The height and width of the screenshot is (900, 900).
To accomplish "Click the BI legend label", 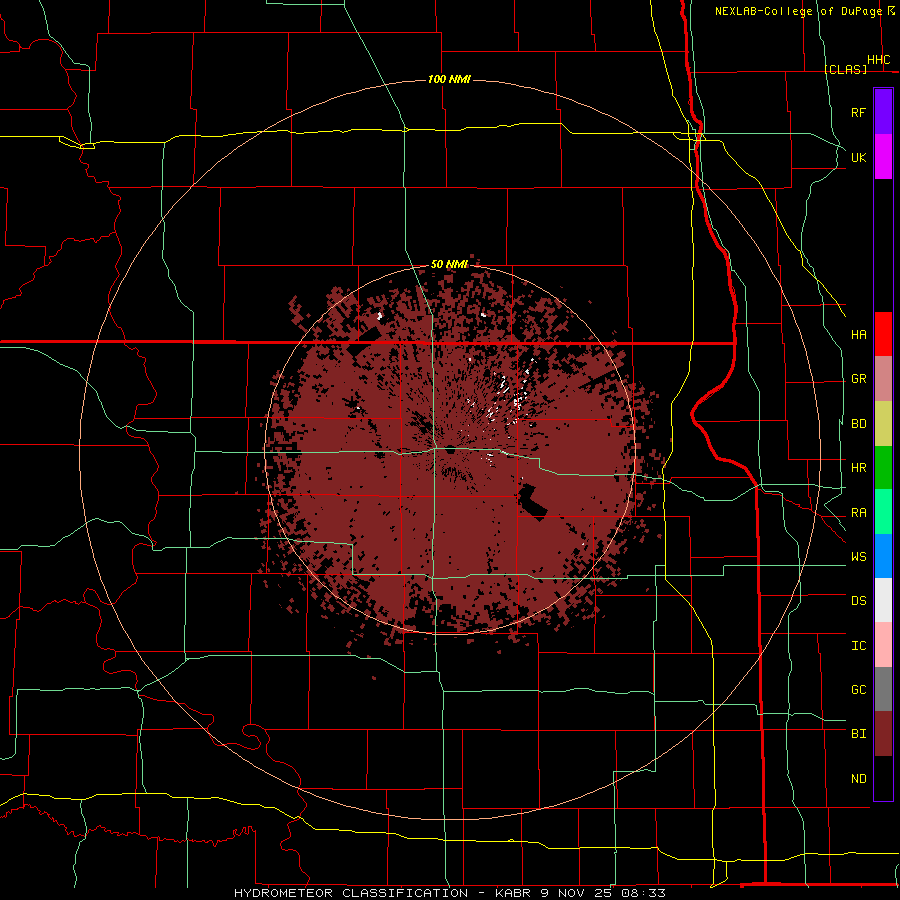I will click(x=858, y=734).
